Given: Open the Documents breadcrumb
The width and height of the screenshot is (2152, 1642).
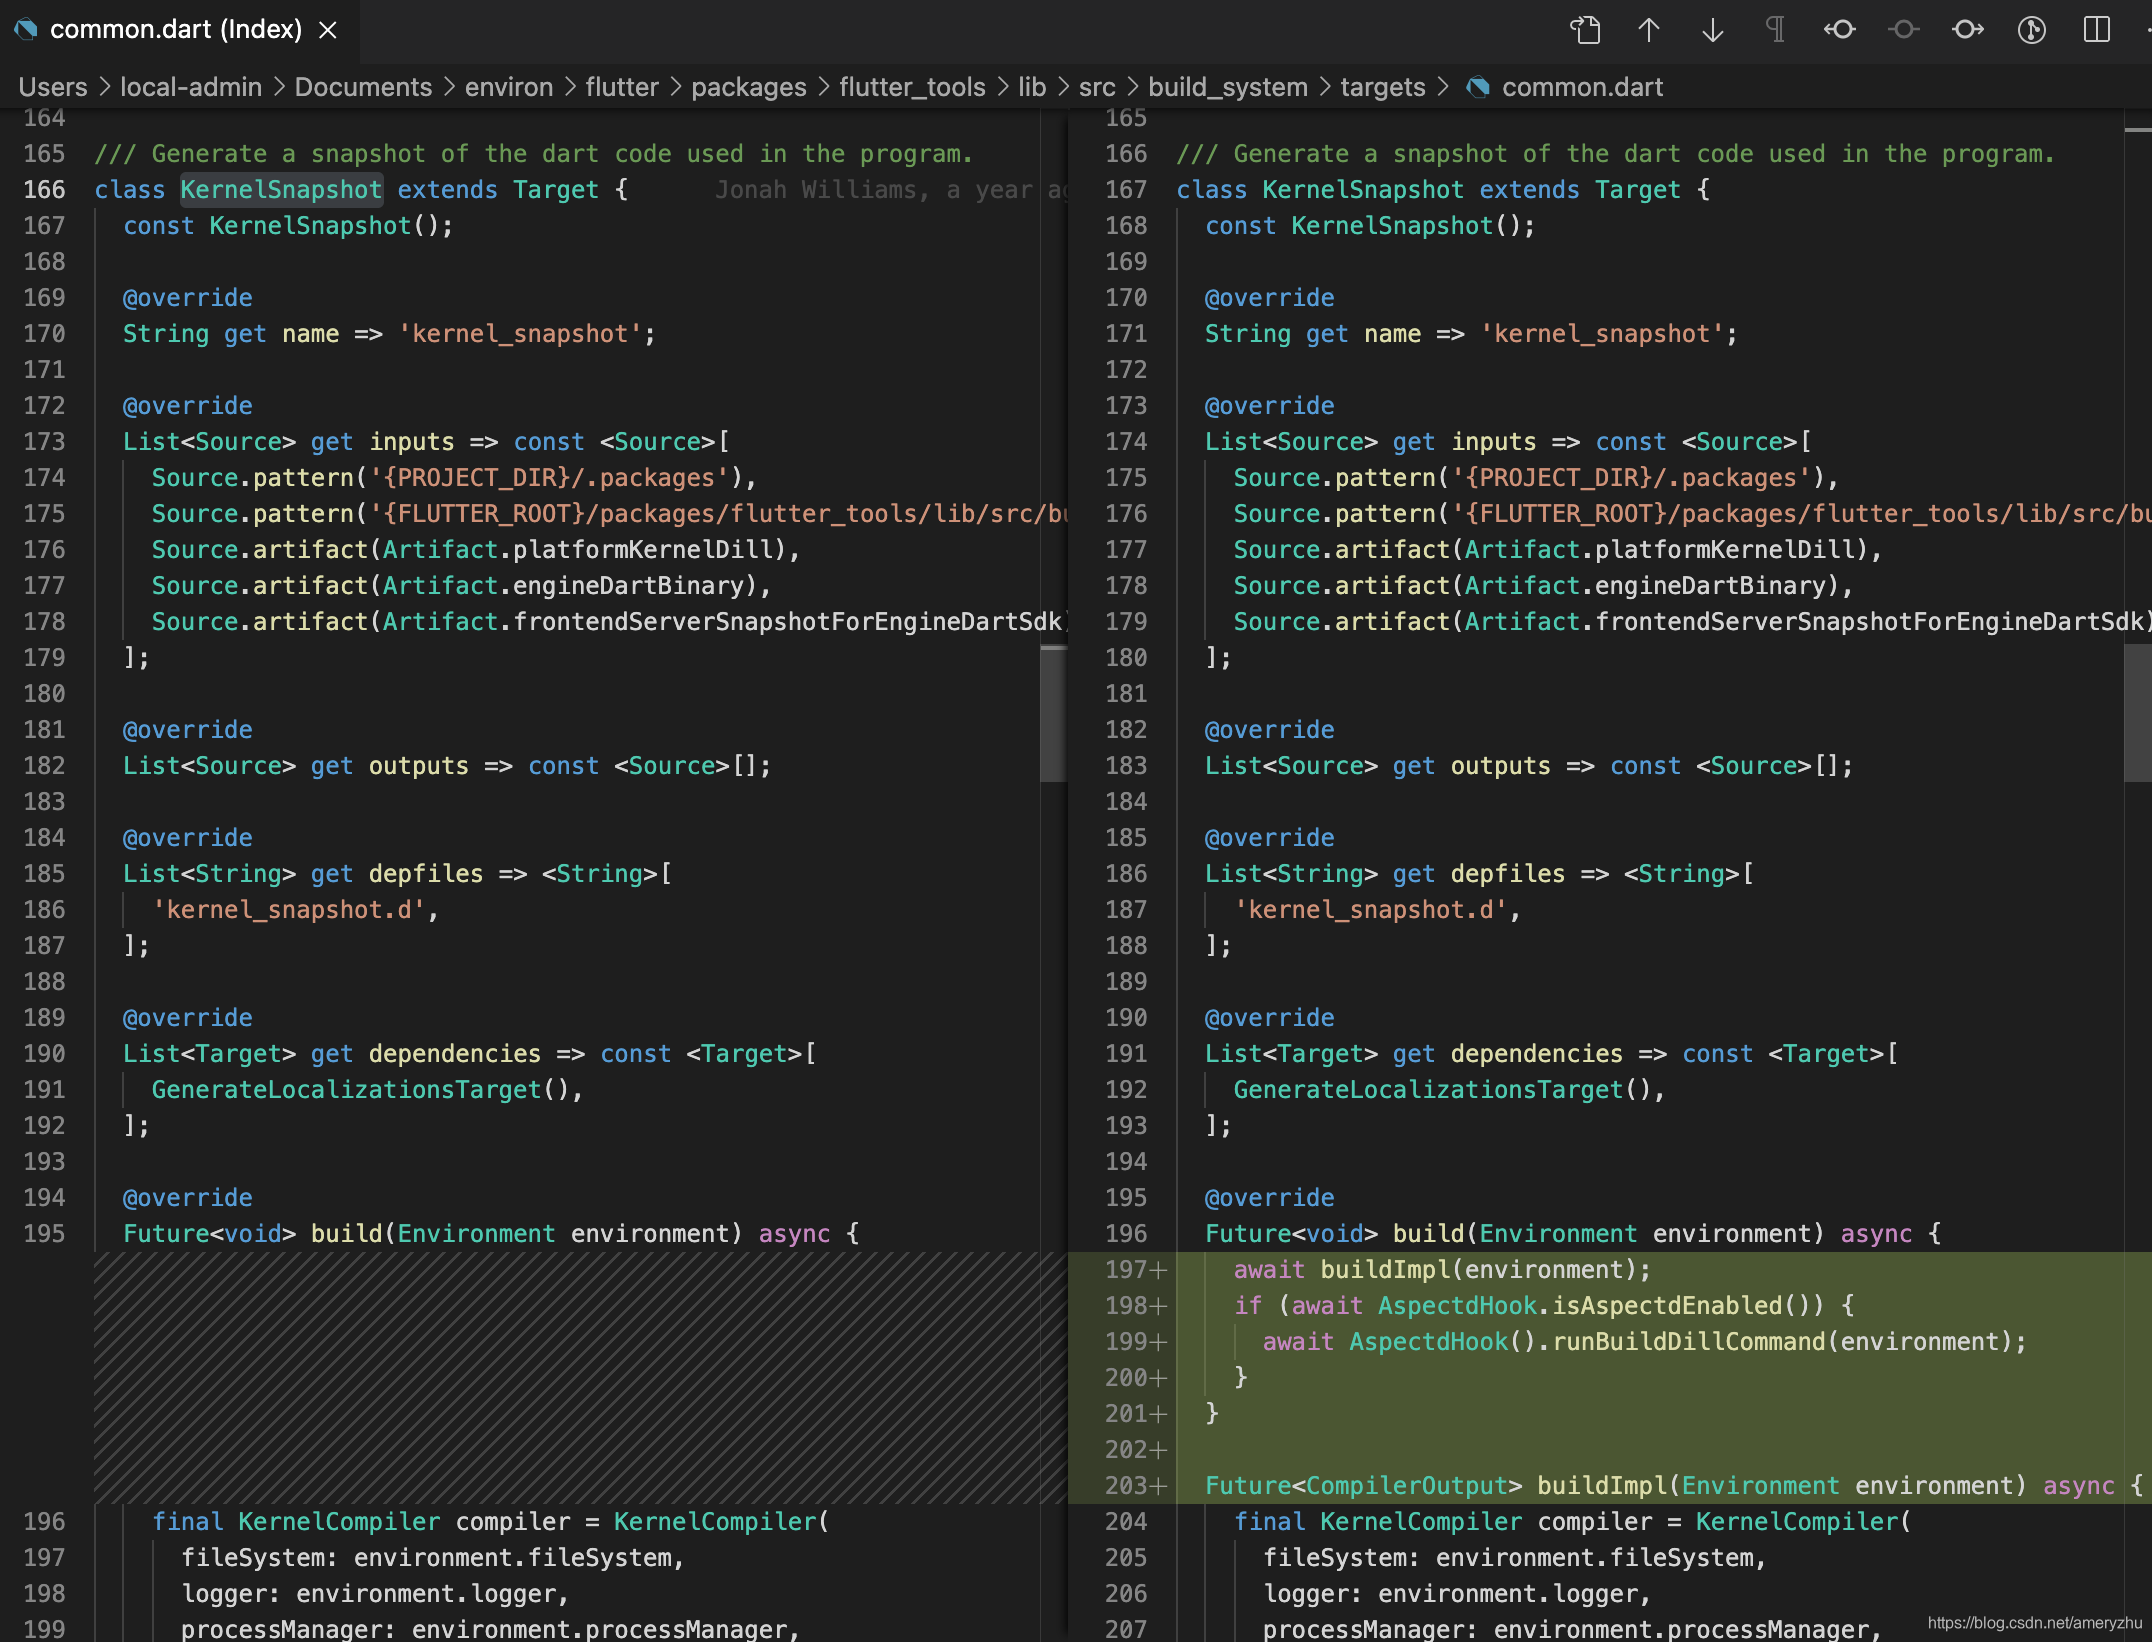Looking at the screenshot, I should click(363, 88).
